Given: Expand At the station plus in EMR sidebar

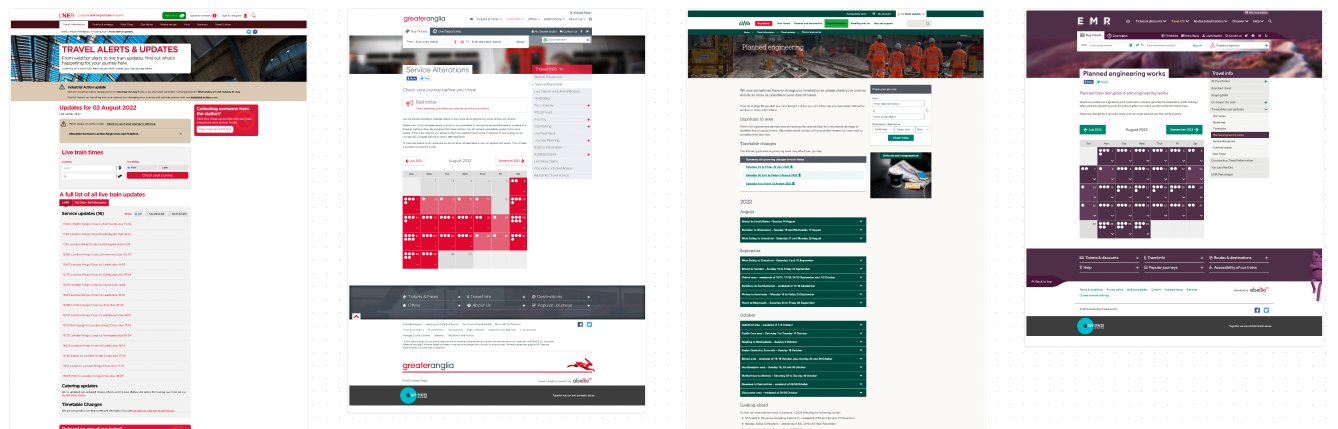Looking at the screenshot, I should 1266,81.
